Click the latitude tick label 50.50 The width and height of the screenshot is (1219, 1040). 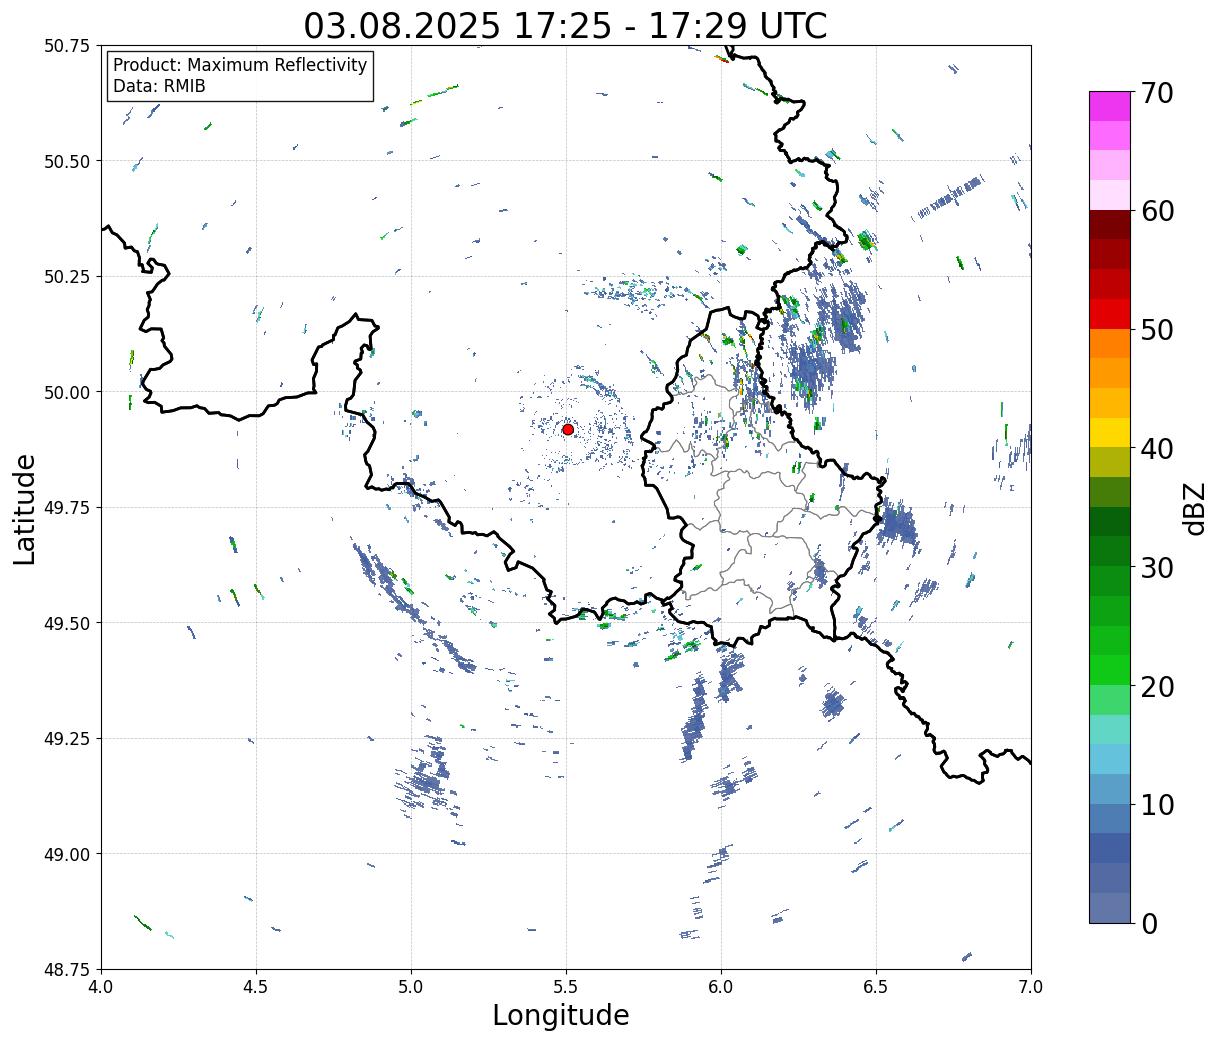tap(66, 161)
